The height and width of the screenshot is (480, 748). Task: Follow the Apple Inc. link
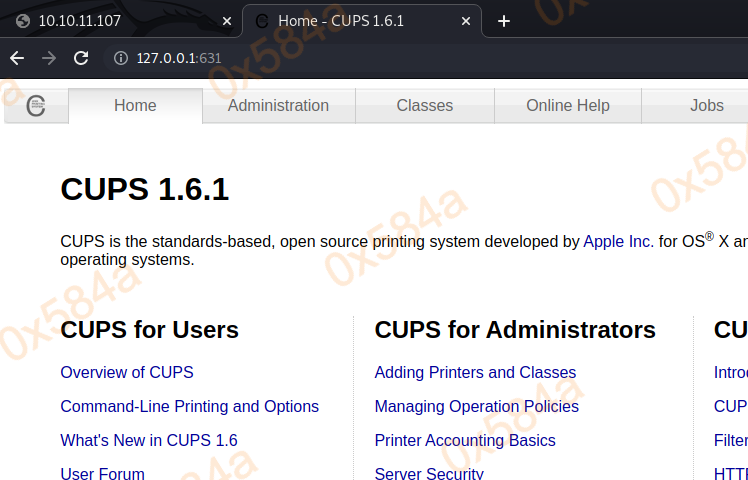tap(618, 241)
